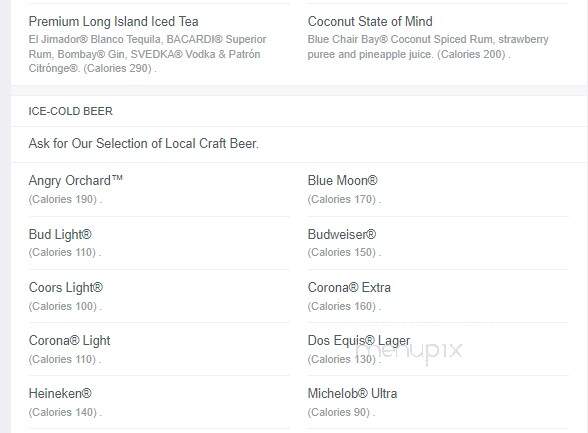The width and height of the screenshot is (588, 433).
Task: Click Michelob Ultra calories 90 text
Action: (x=341, y=412)
